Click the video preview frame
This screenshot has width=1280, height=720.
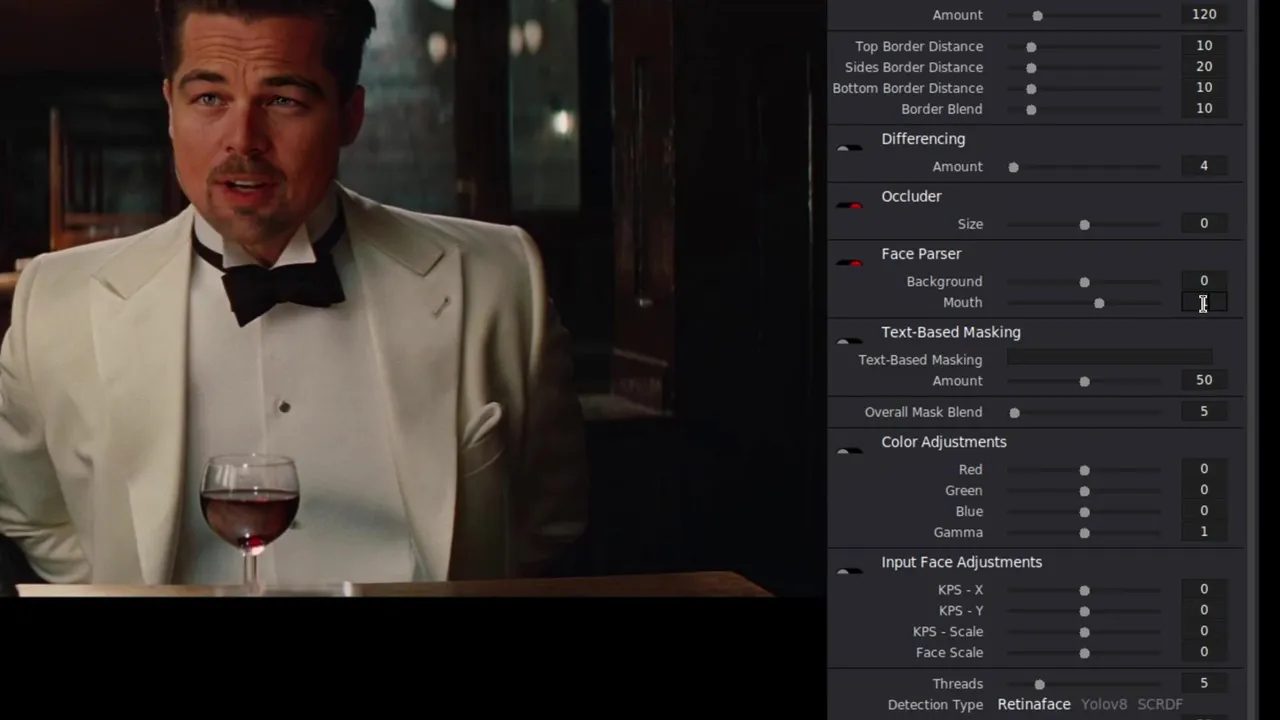click(x=413, y=298)
